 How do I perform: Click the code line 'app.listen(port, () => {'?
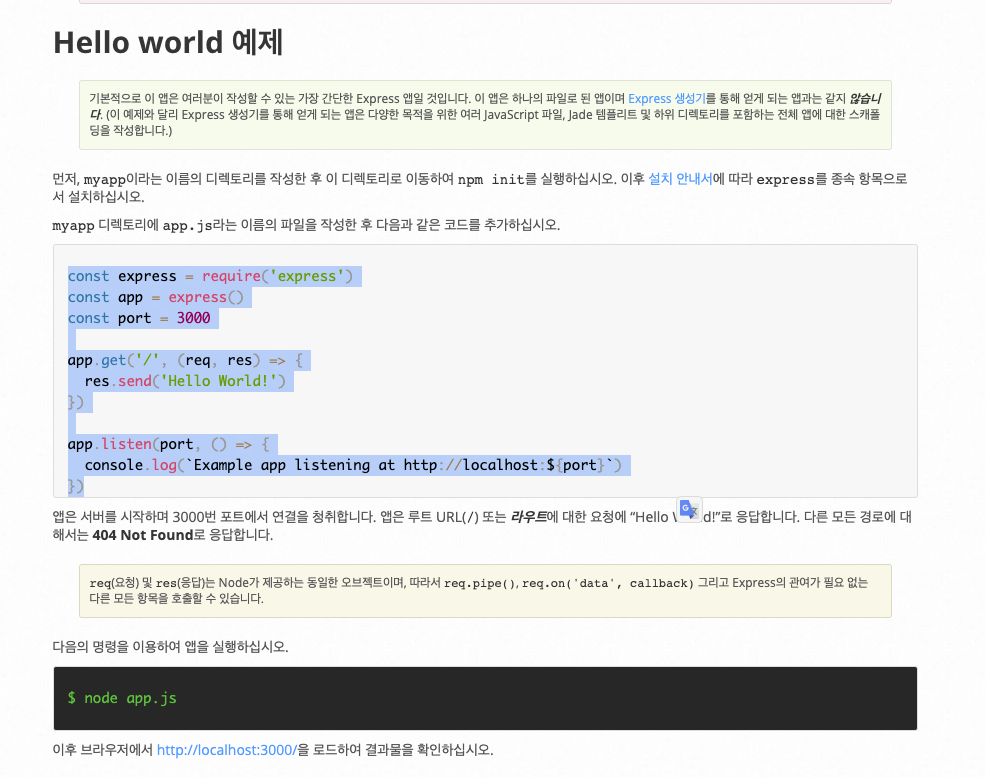click(168, 444)
